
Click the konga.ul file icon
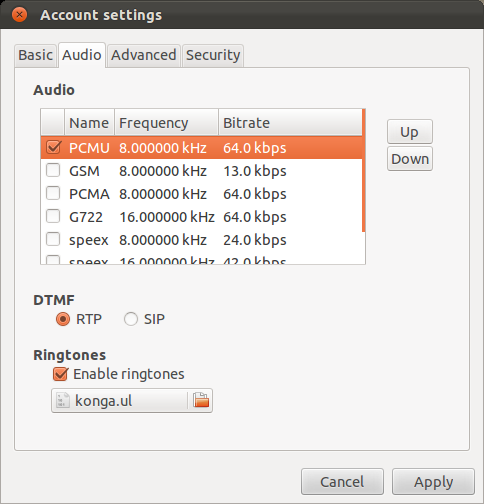[x=63, y=400]
